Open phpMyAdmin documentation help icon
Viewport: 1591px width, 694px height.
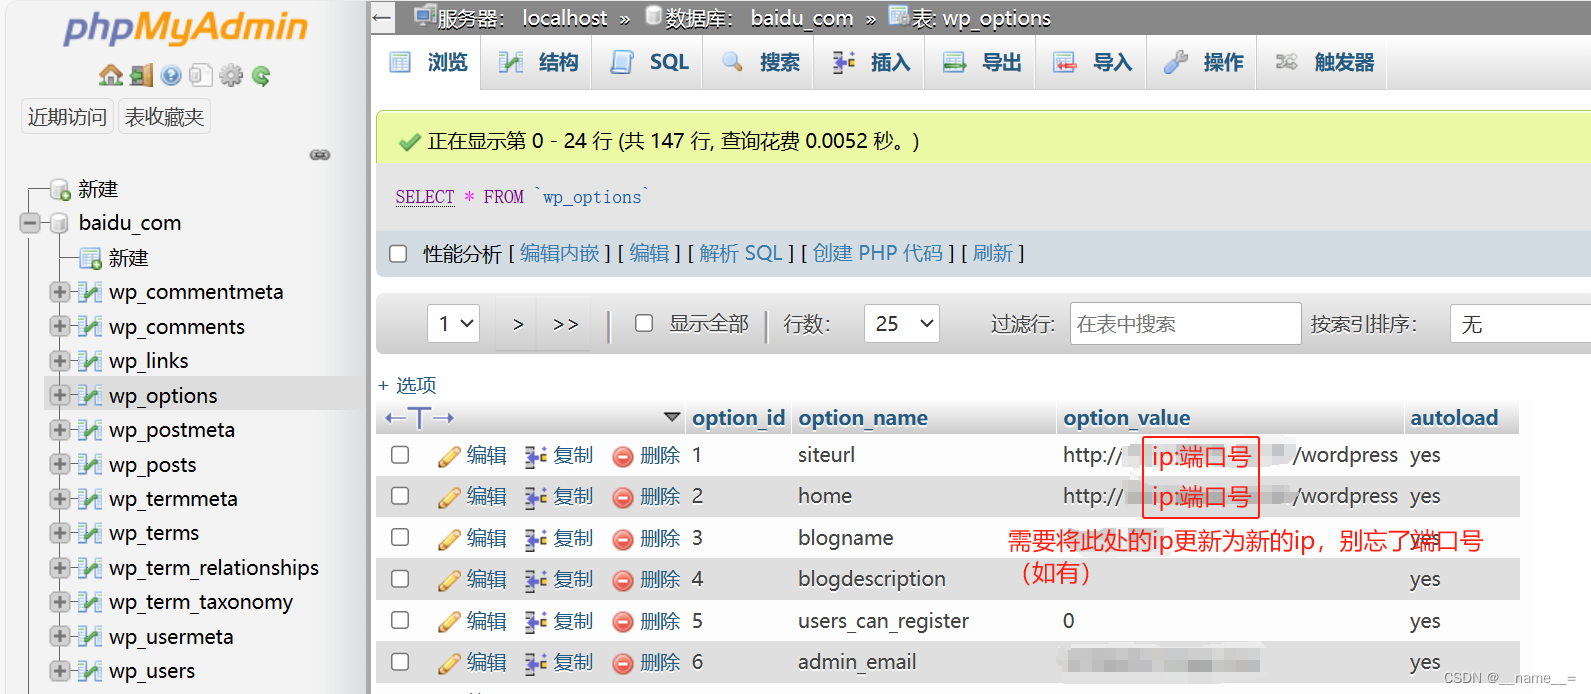pyautogui.click(x=171, y=75)
